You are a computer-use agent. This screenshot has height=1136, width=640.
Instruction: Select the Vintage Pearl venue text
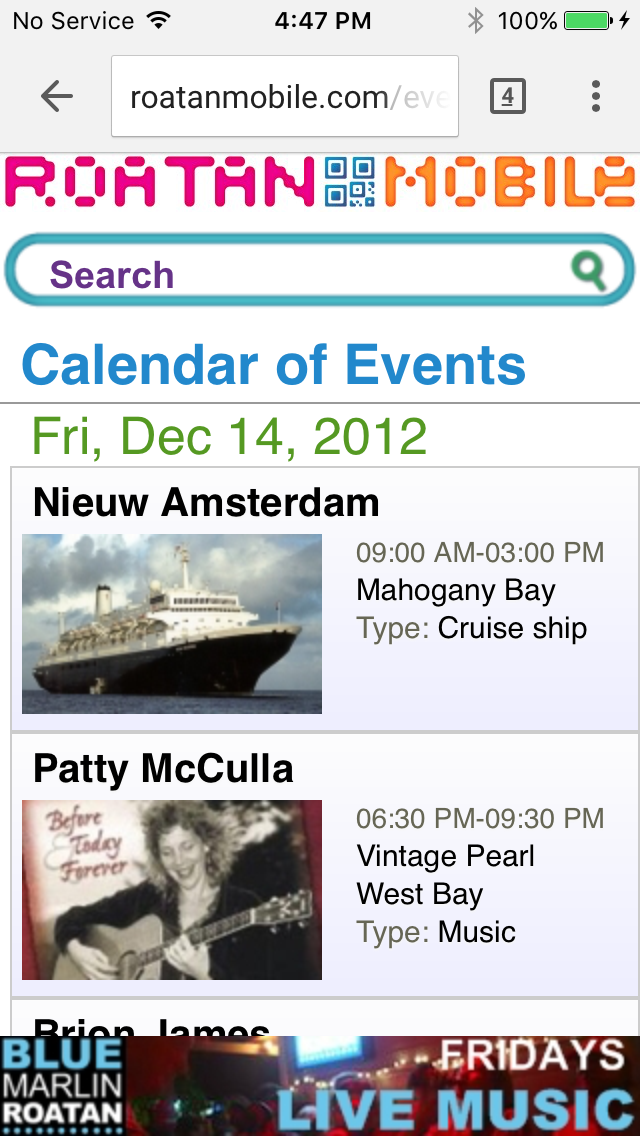[x=445, y=856]
